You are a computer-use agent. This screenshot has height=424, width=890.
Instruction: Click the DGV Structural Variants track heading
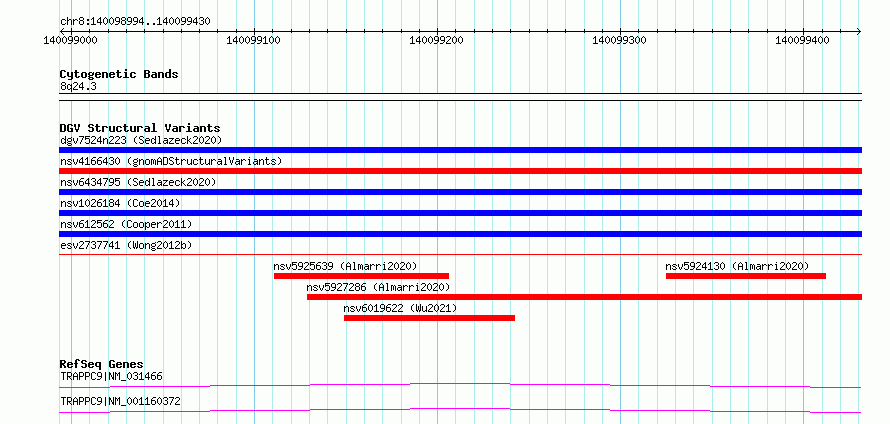[x=140, y=128]
